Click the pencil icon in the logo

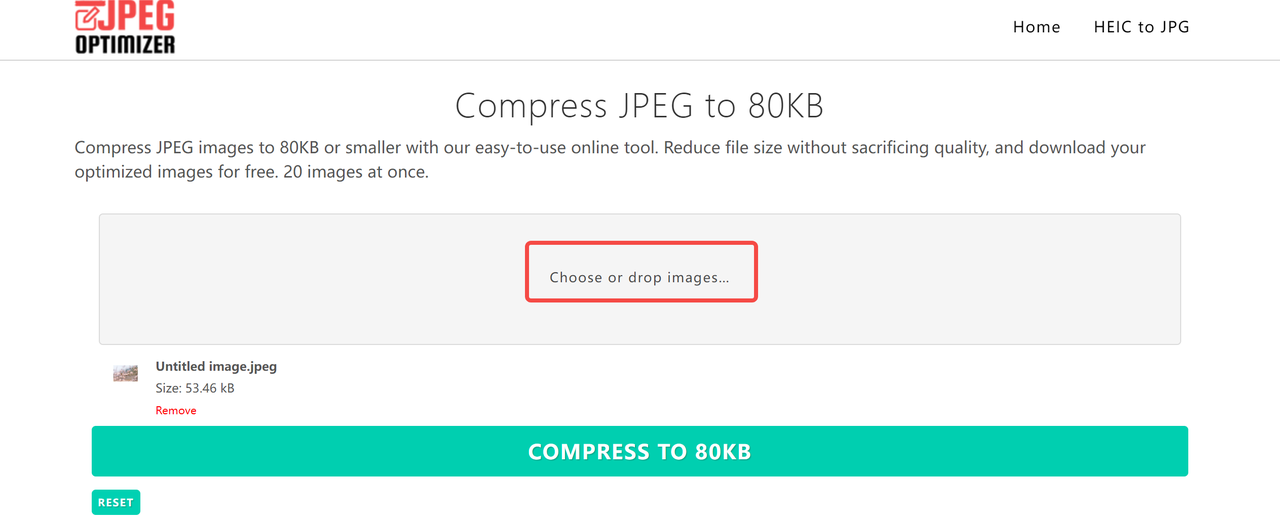[87, 14]
